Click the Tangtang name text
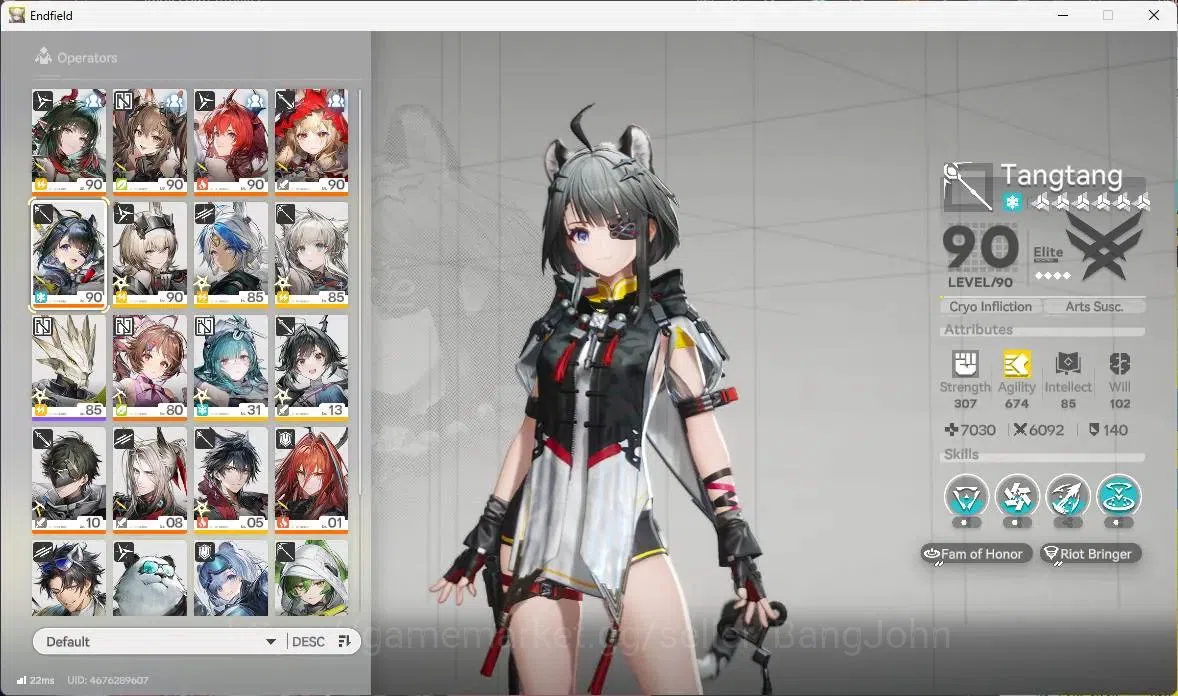1178x696 pixels. (1061, 175)
